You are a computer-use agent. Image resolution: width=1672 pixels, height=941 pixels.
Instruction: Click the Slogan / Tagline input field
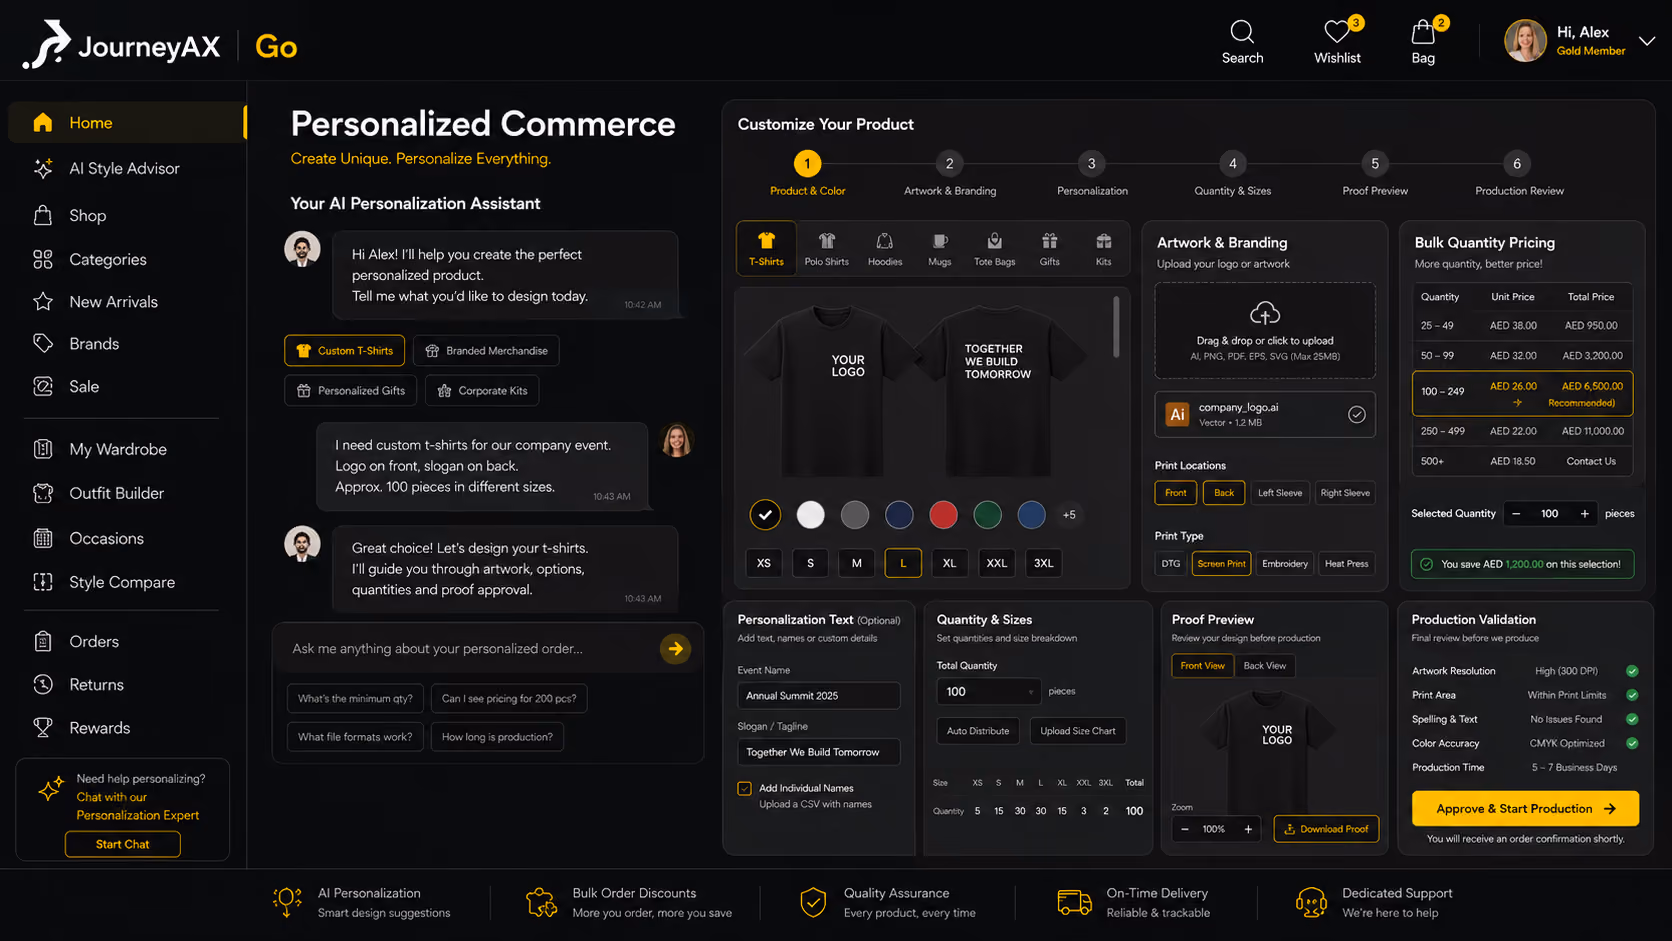coord(819,752)
